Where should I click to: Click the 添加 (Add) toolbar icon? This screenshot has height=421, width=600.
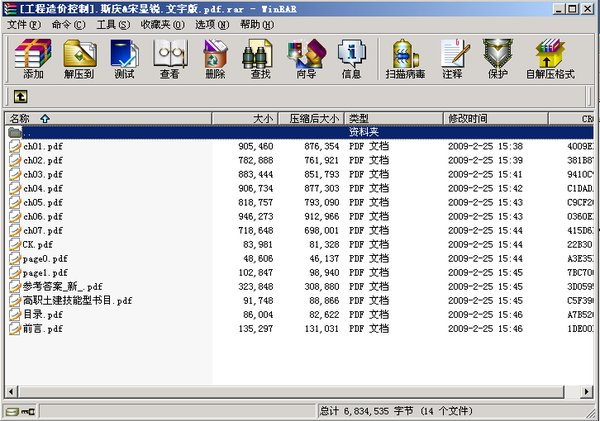pyautogui.click(x=33, y=59)
